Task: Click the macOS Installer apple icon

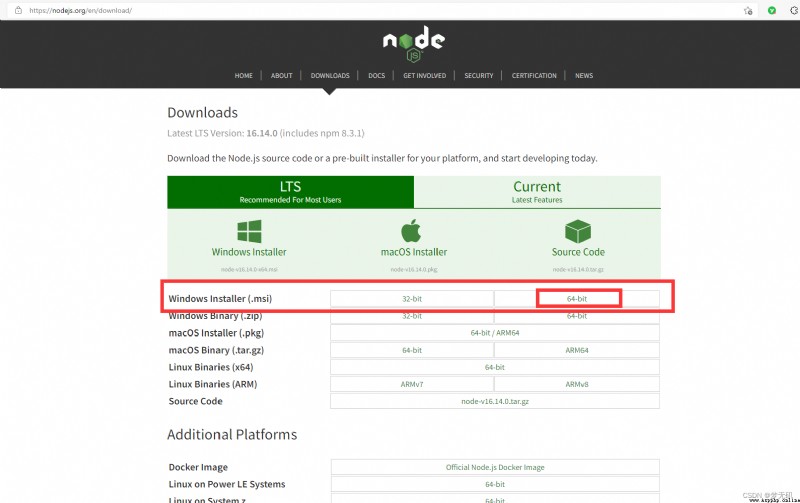Action: click(411, 231)
